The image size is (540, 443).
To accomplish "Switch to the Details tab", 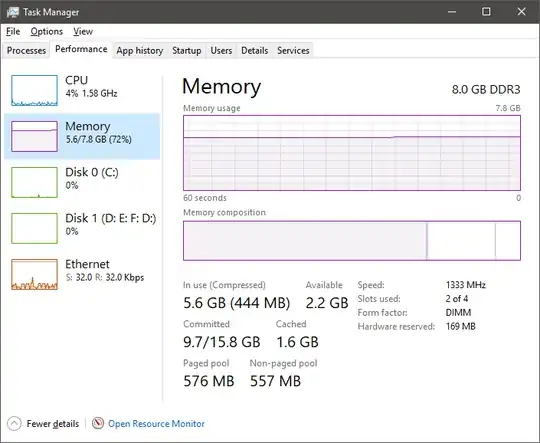I will (x=255, y=50).
